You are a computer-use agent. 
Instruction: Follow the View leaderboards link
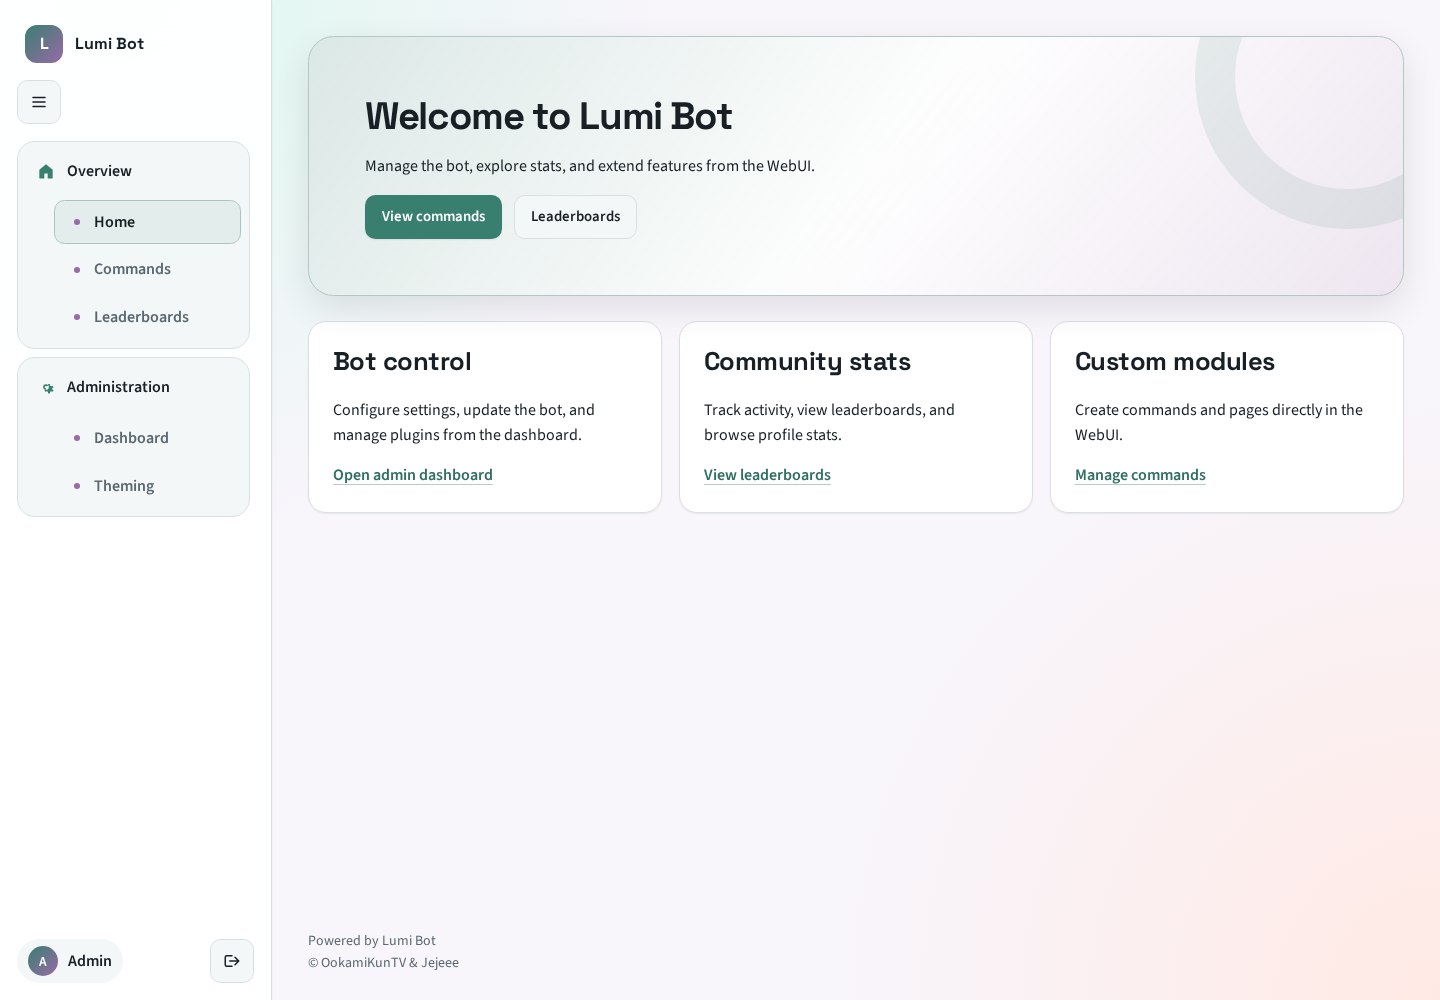point(767,475)
